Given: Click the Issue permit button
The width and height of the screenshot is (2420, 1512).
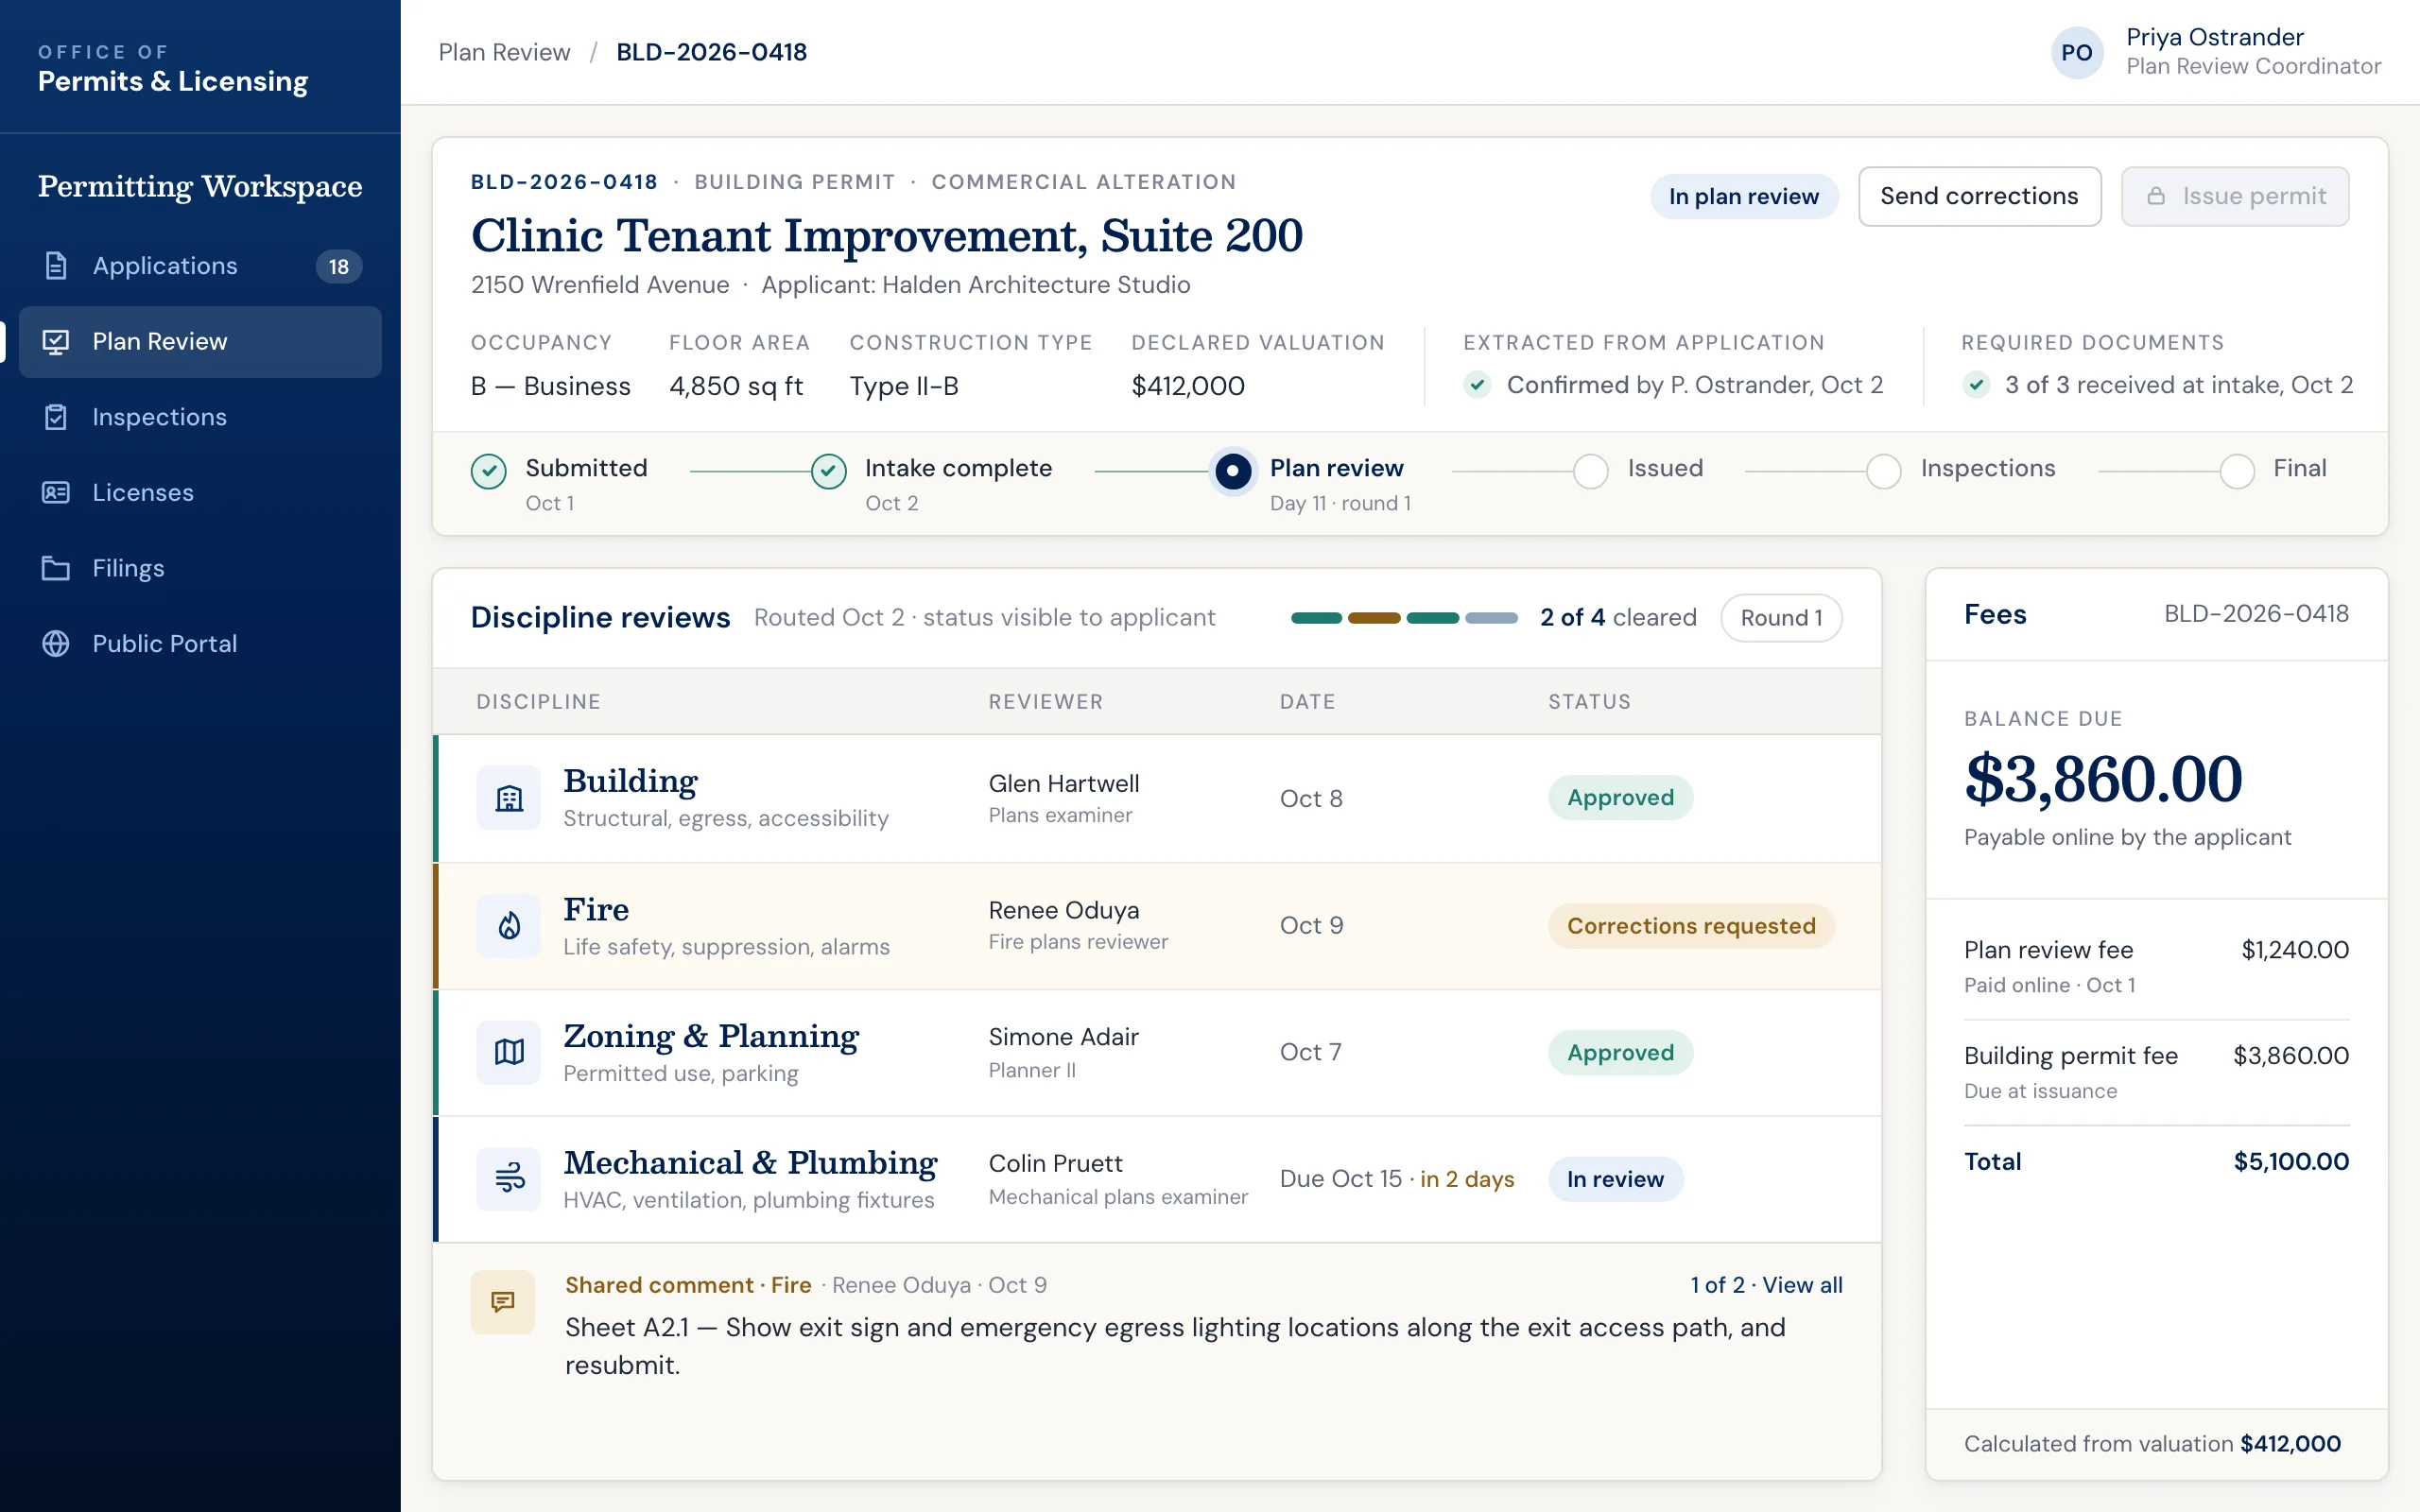Looking at the screenshot, I should tap(2235, 196).
